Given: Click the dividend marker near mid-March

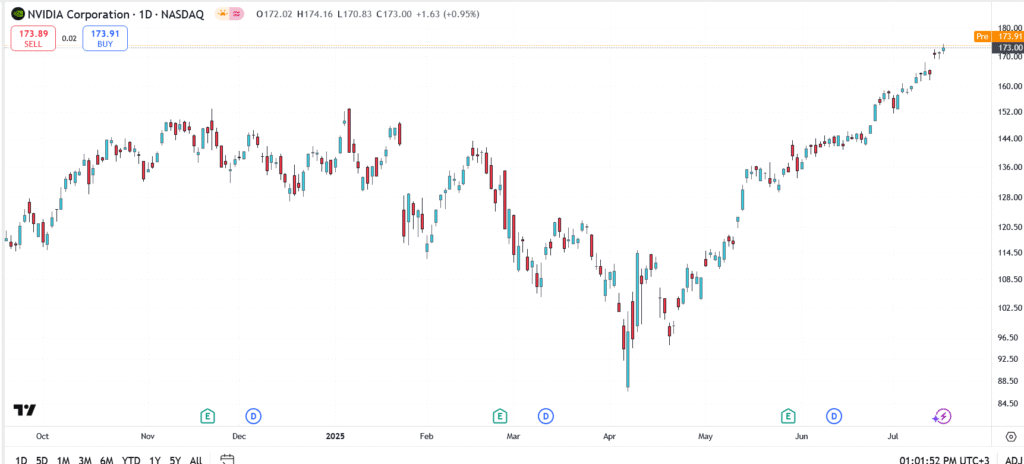Looking at the screenshot, I should pyautogui.click(x=545, y=415).
